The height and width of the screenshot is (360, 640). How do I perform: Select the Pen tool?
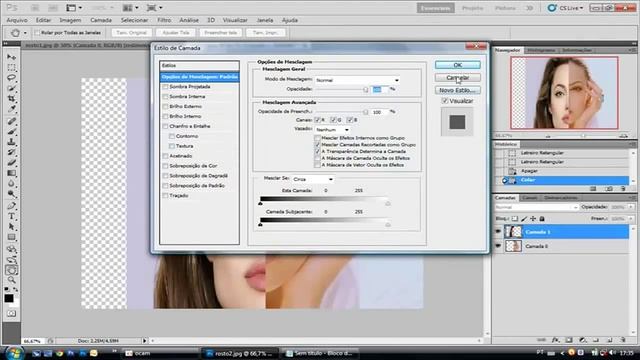[11, 206]
